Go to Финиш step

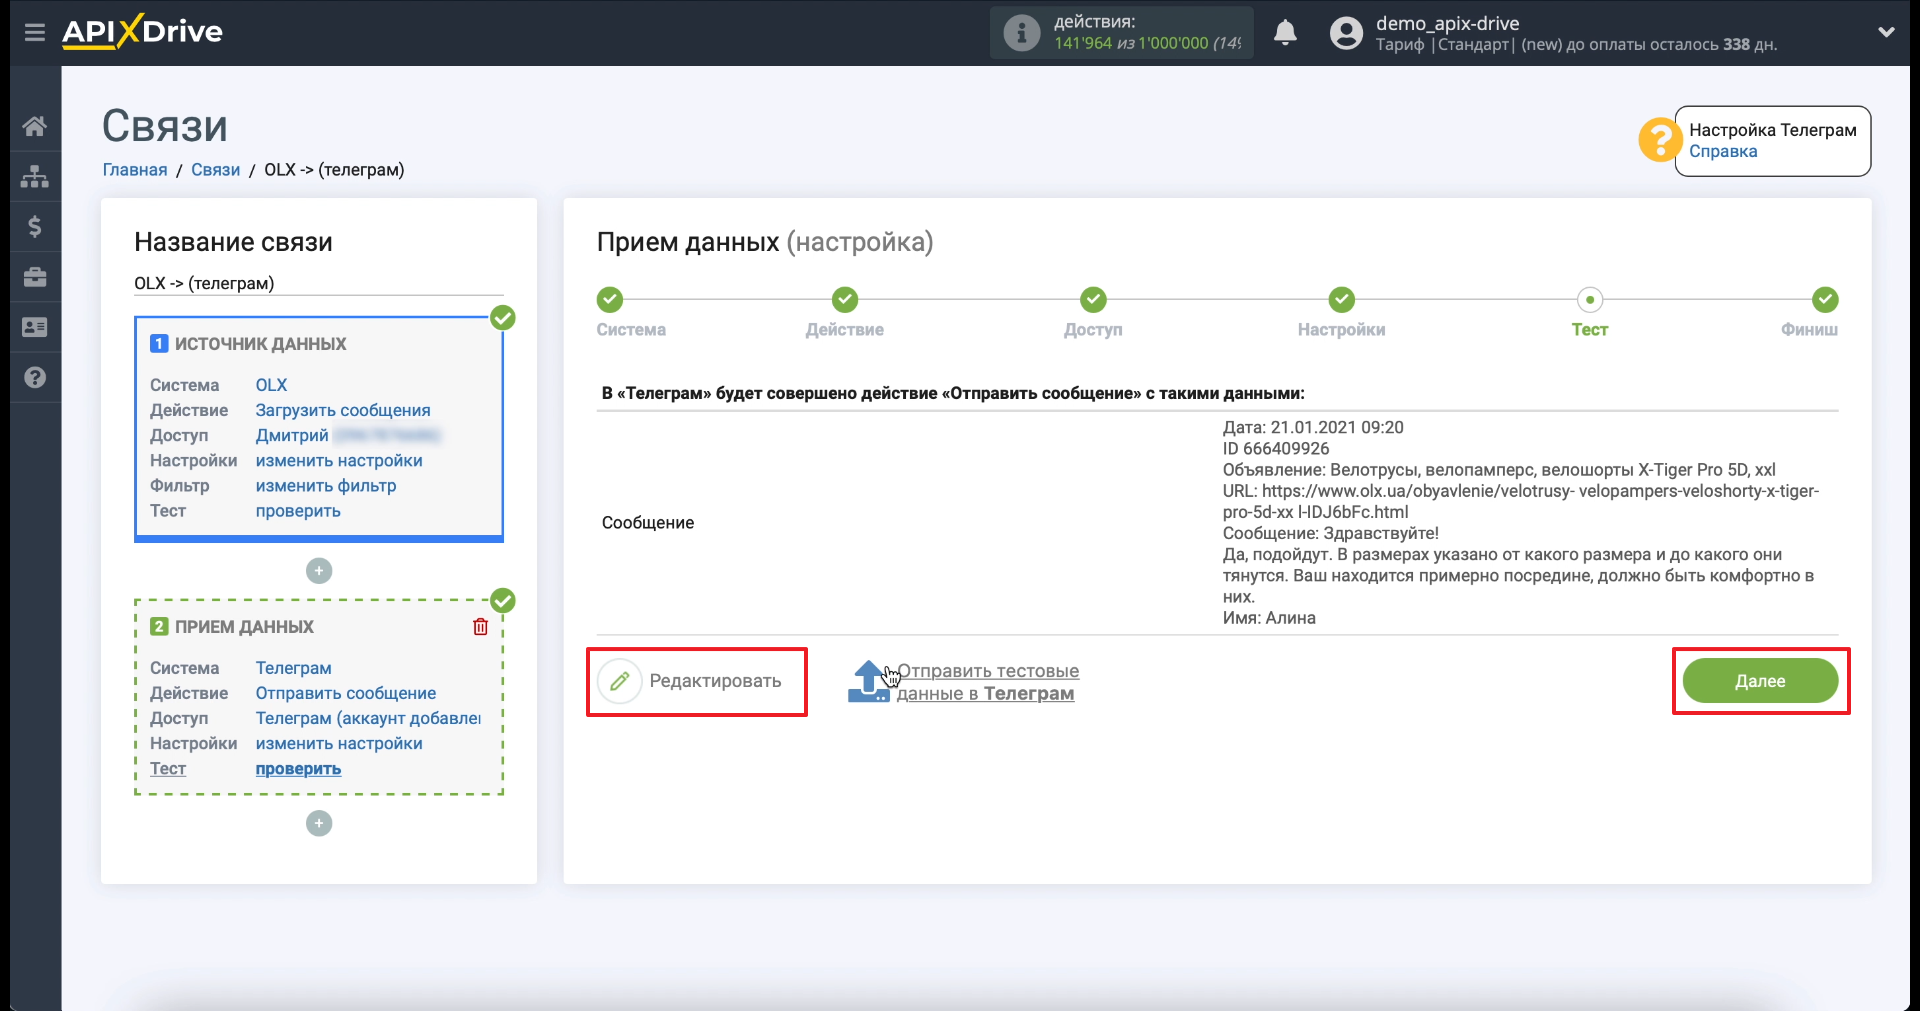tap(1825, 300)
